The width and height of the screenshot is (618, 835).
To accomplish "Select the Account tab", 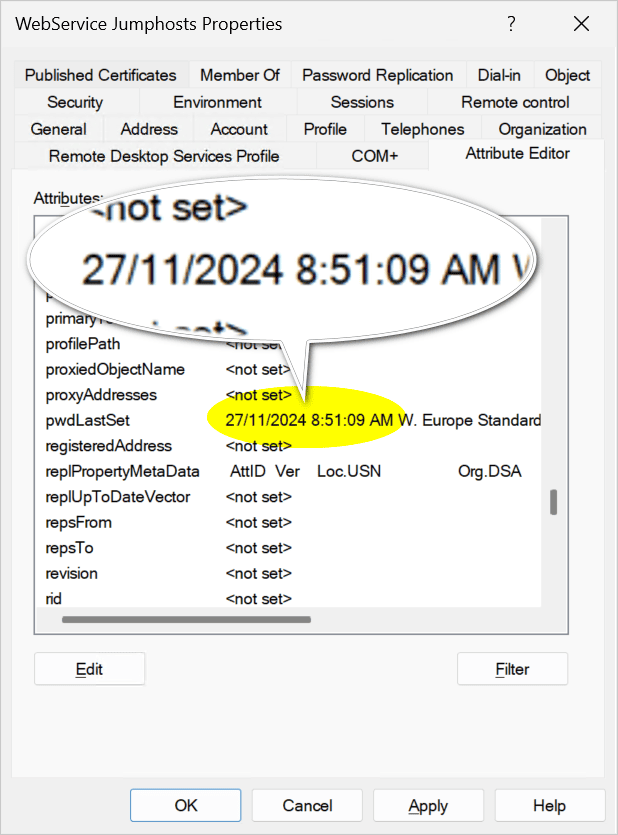I will pyautogui.click(x=239, y=129).
